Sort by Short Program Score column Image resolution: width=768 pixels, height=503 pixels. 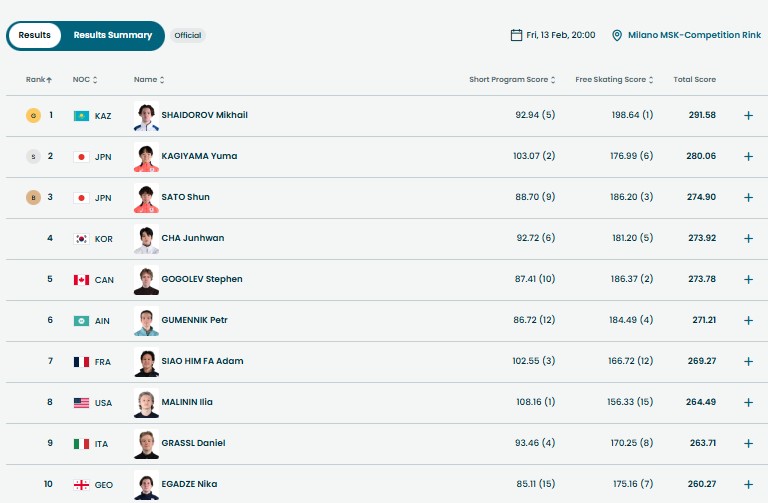(x=511, y=79)
